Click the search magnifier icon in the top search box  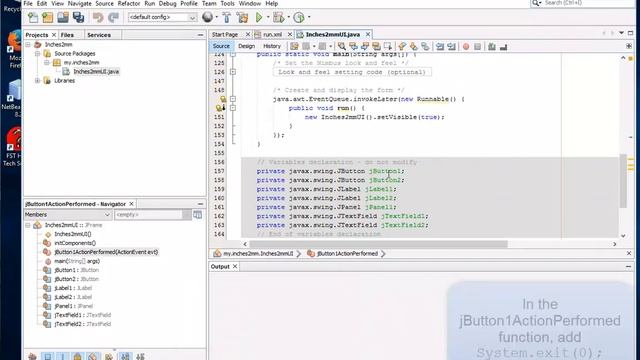(x=536, y=3)
